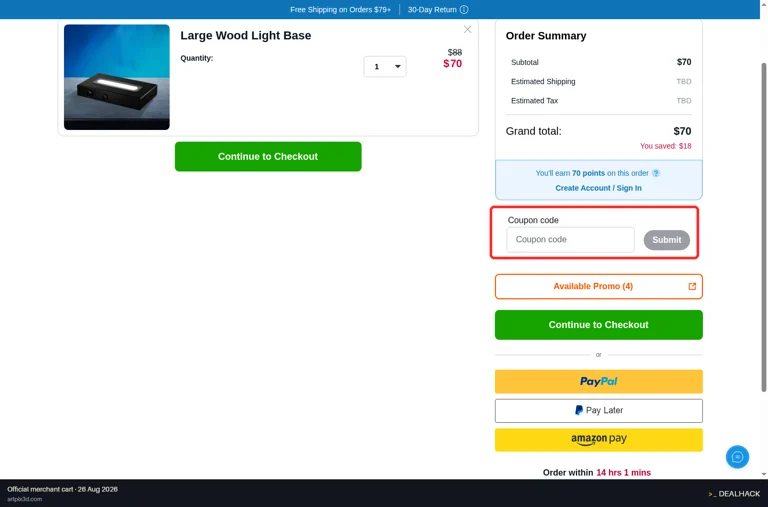Open Create Account / Sign In link
The image size is (768, 507).
tap(598, 188)
